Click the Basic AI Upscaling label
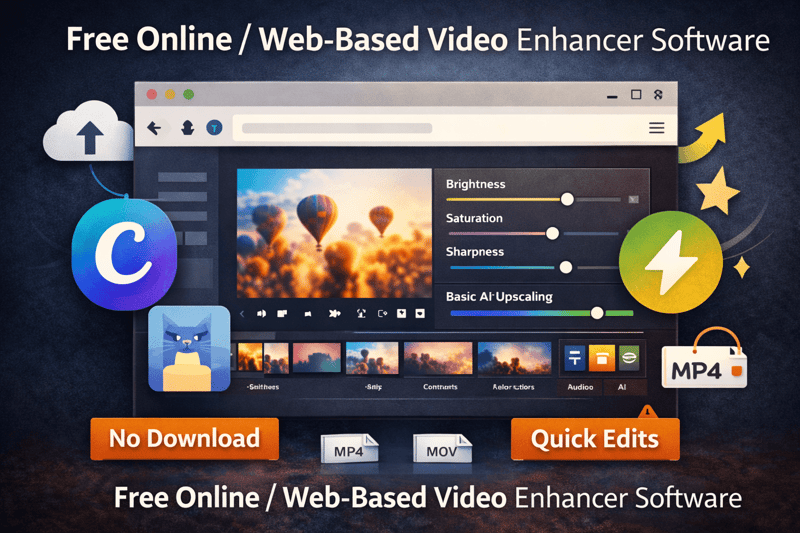 (499, 297)
